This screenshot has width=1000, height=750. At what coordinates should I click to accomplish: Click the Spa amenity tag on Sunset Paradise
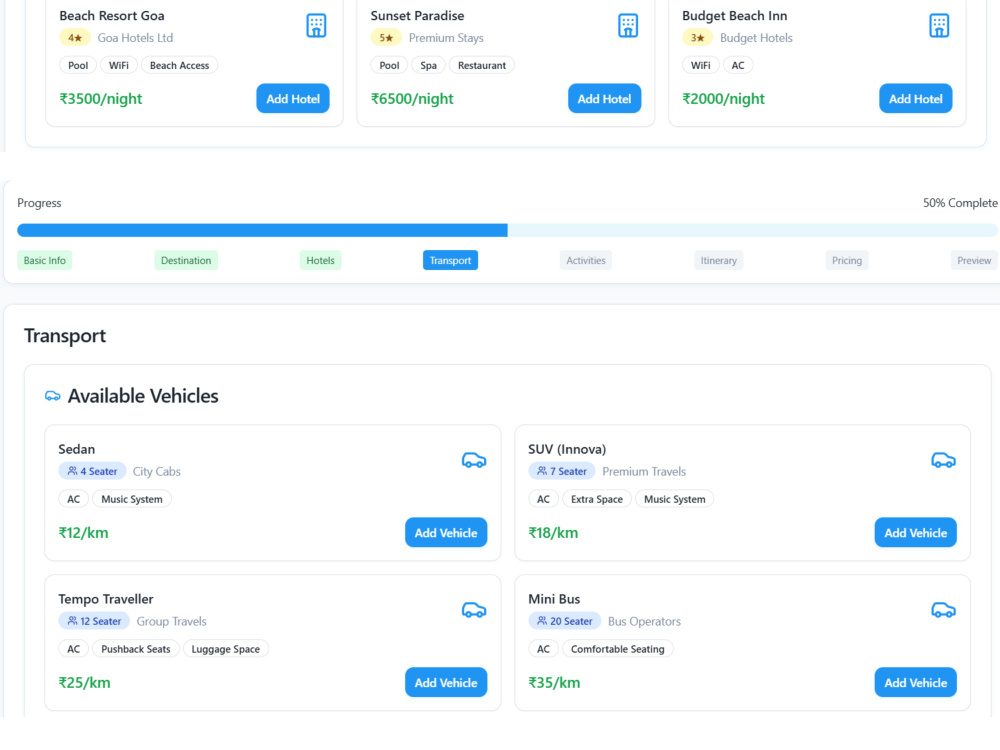[429, 65]
